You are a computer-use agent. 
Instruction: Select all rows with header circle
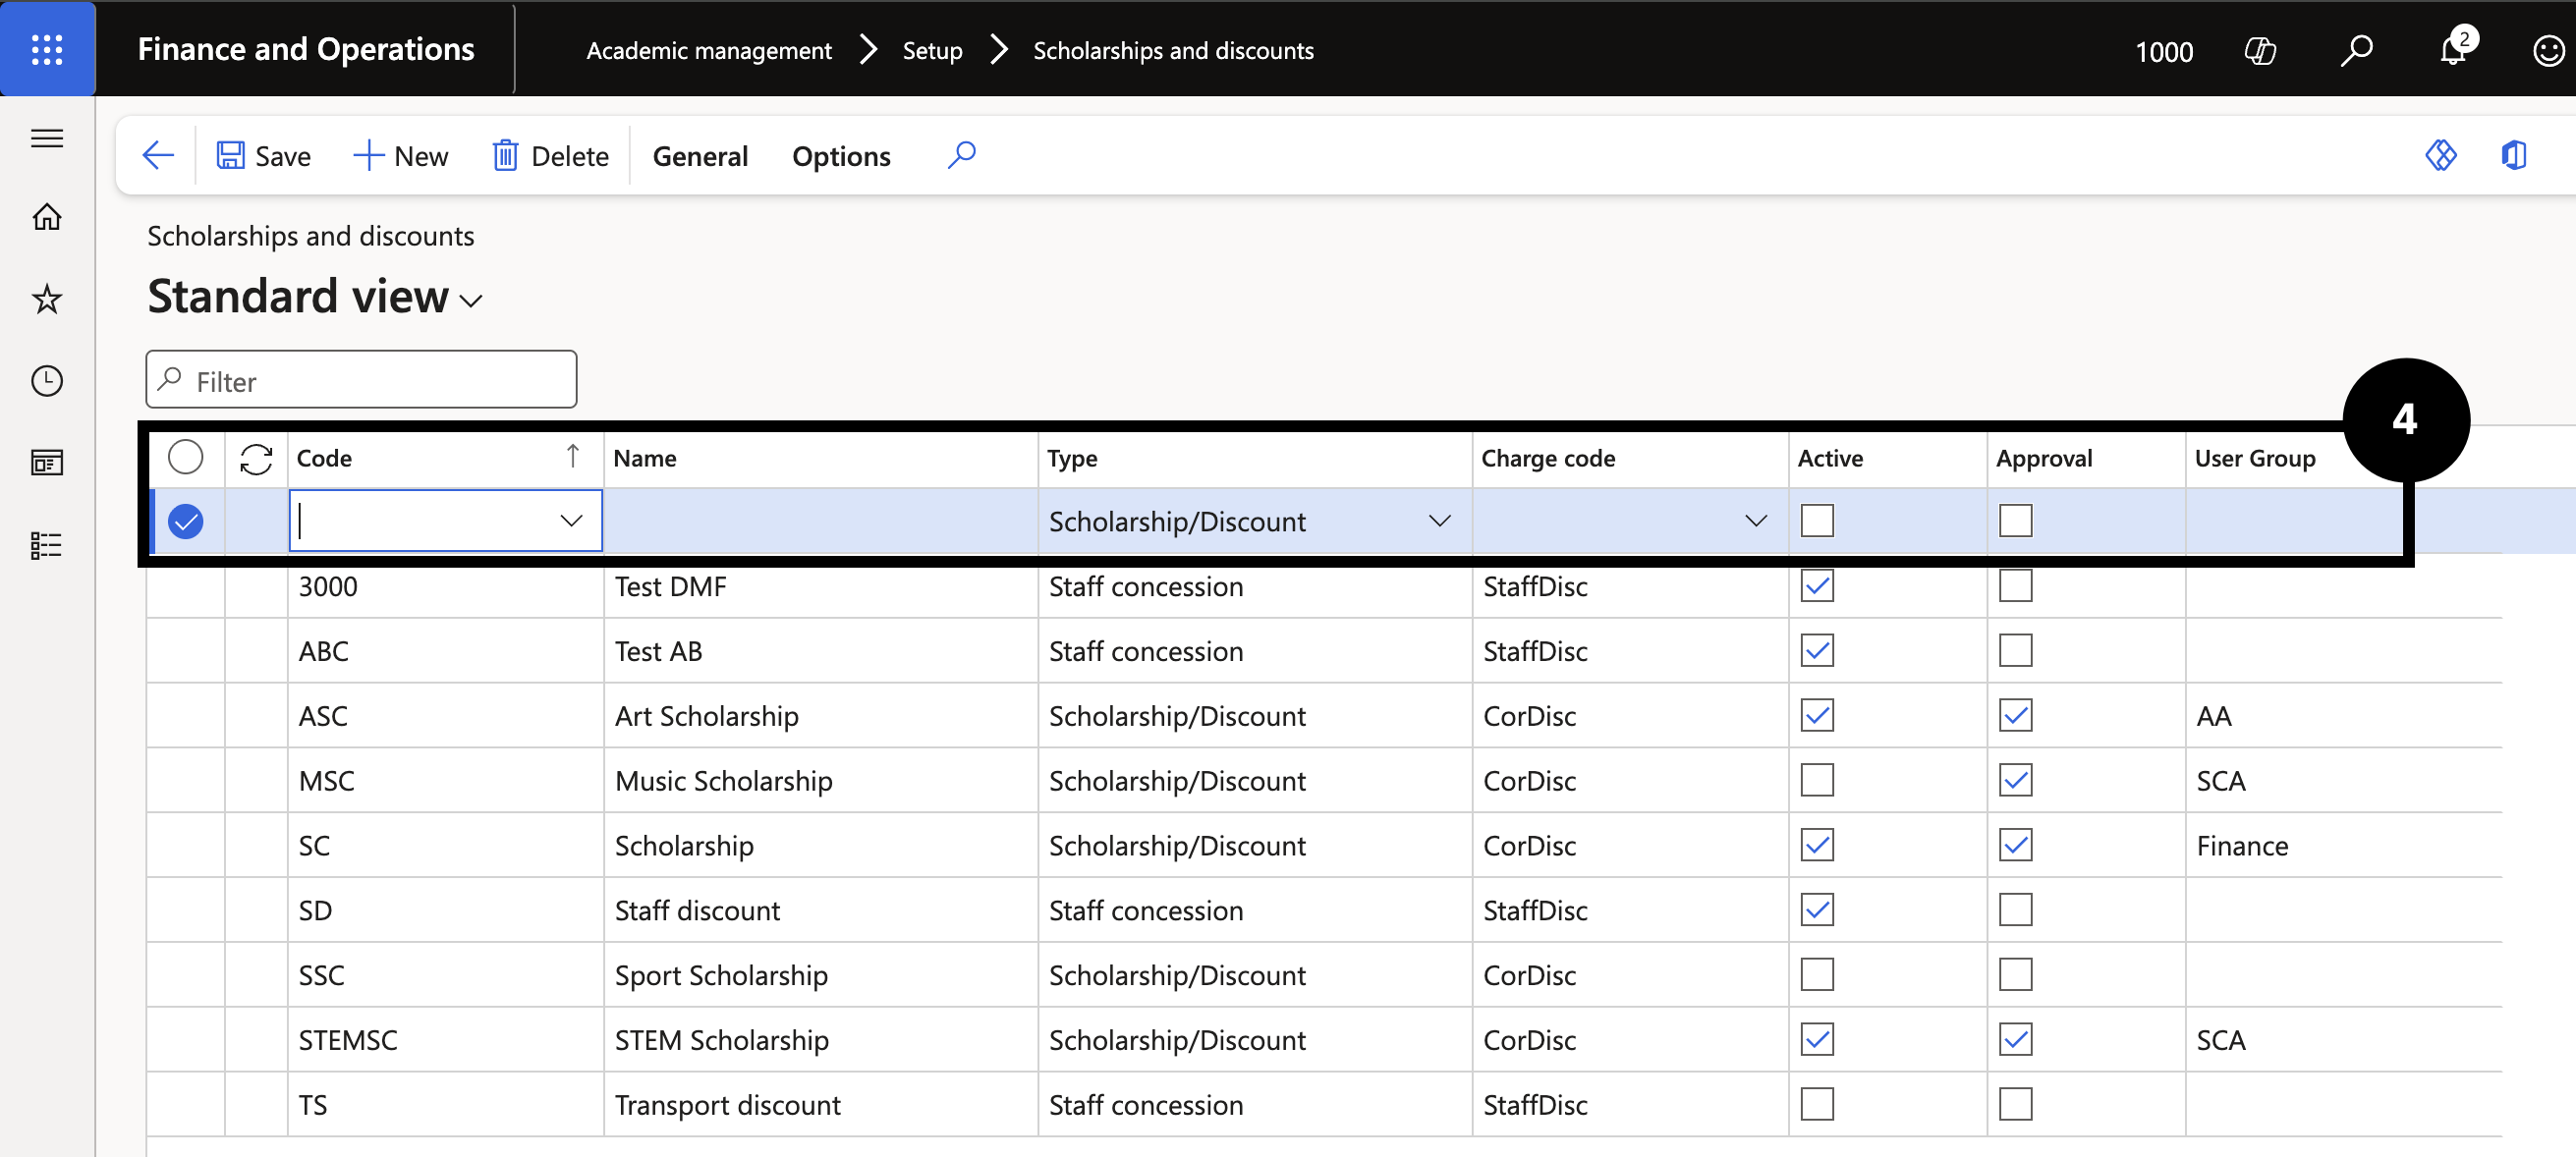[185, 457]
